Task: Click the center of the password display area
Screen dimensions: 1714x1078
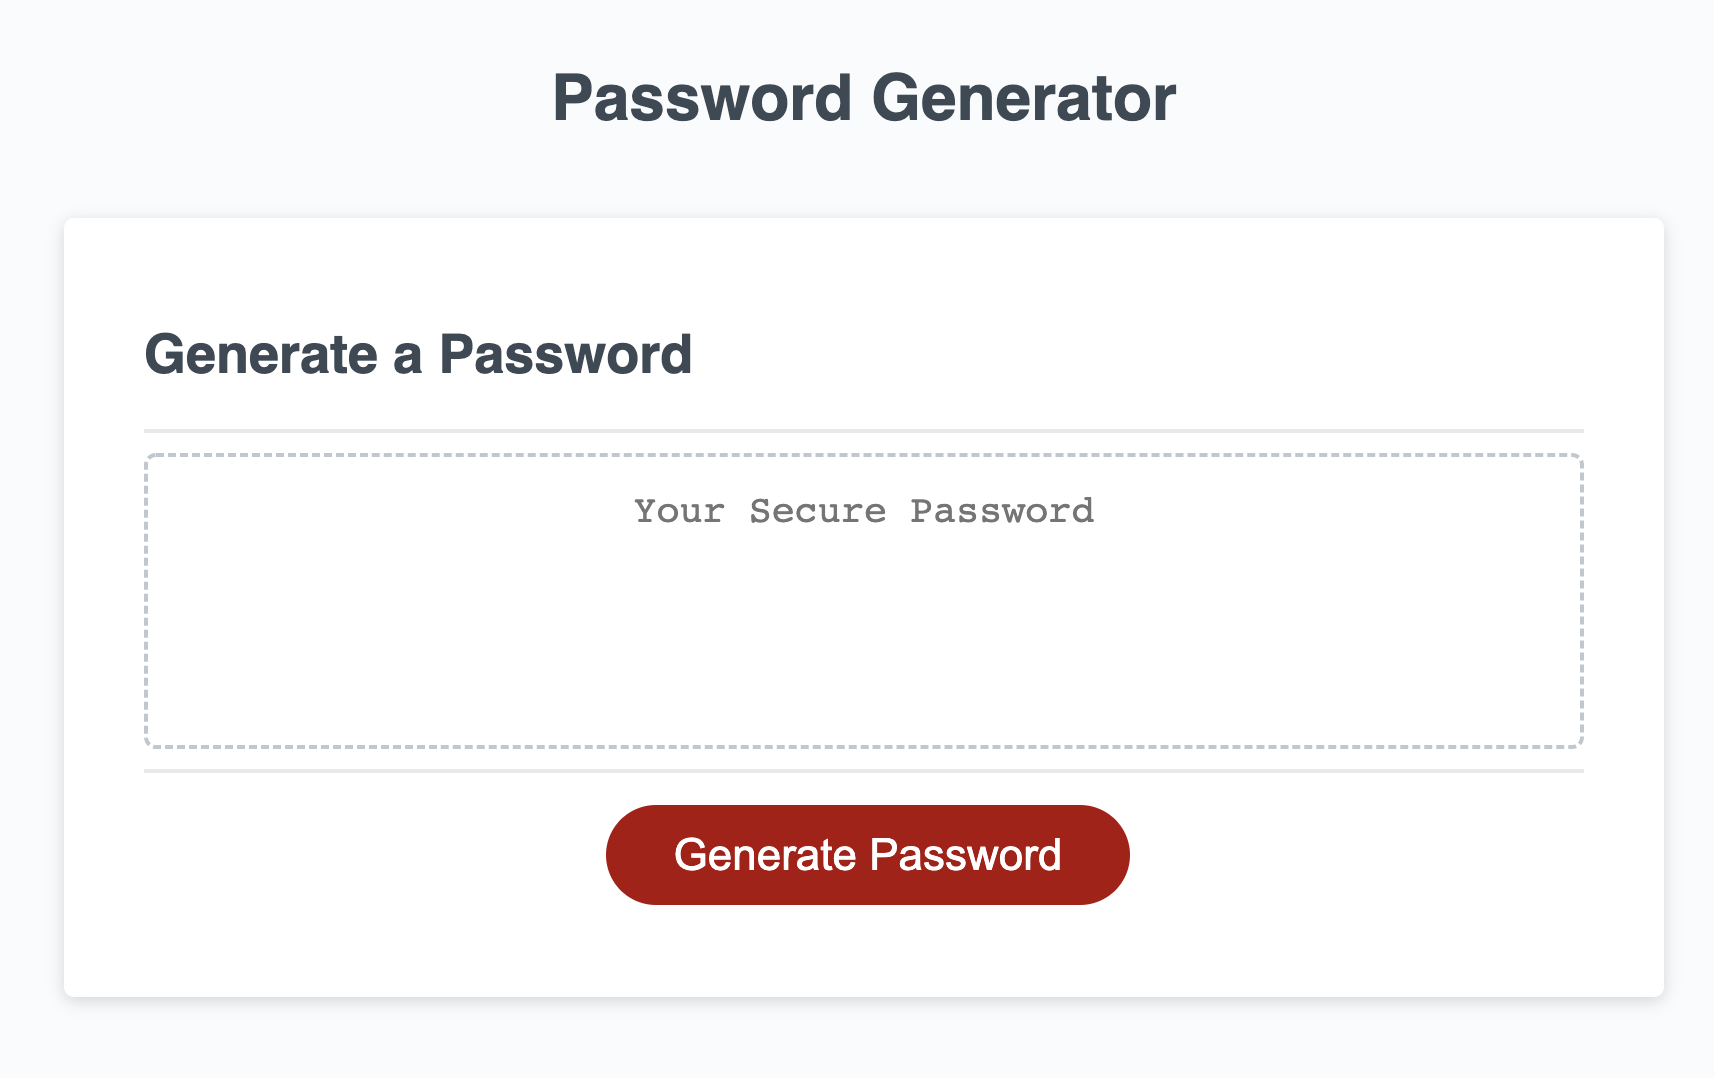Action: (x=865, y=600)
